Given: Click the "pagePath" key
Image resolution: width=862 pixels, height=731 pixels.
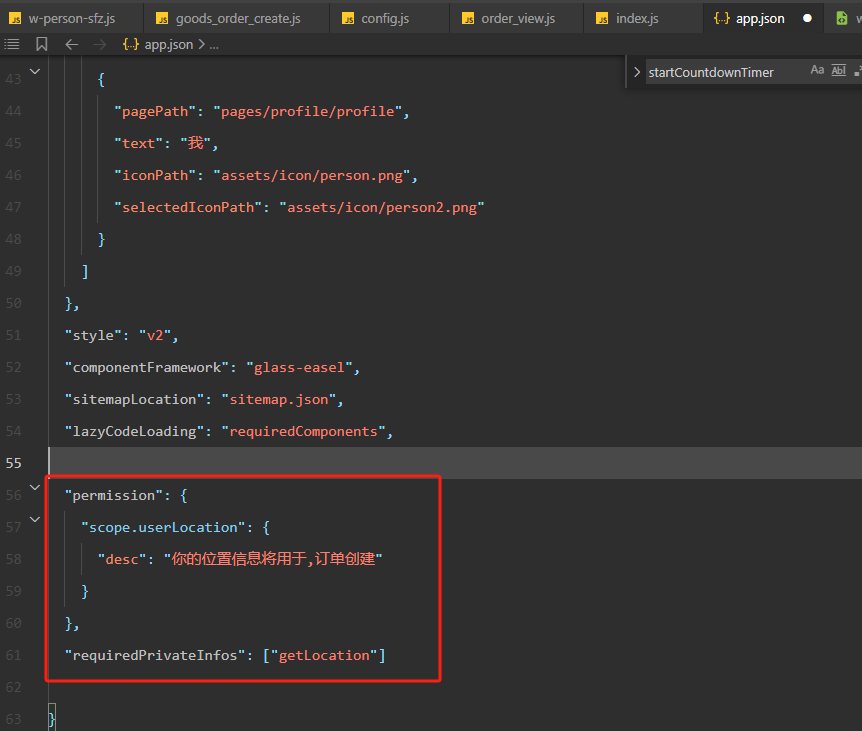Looking at the screenshot, I should [155, 112].
